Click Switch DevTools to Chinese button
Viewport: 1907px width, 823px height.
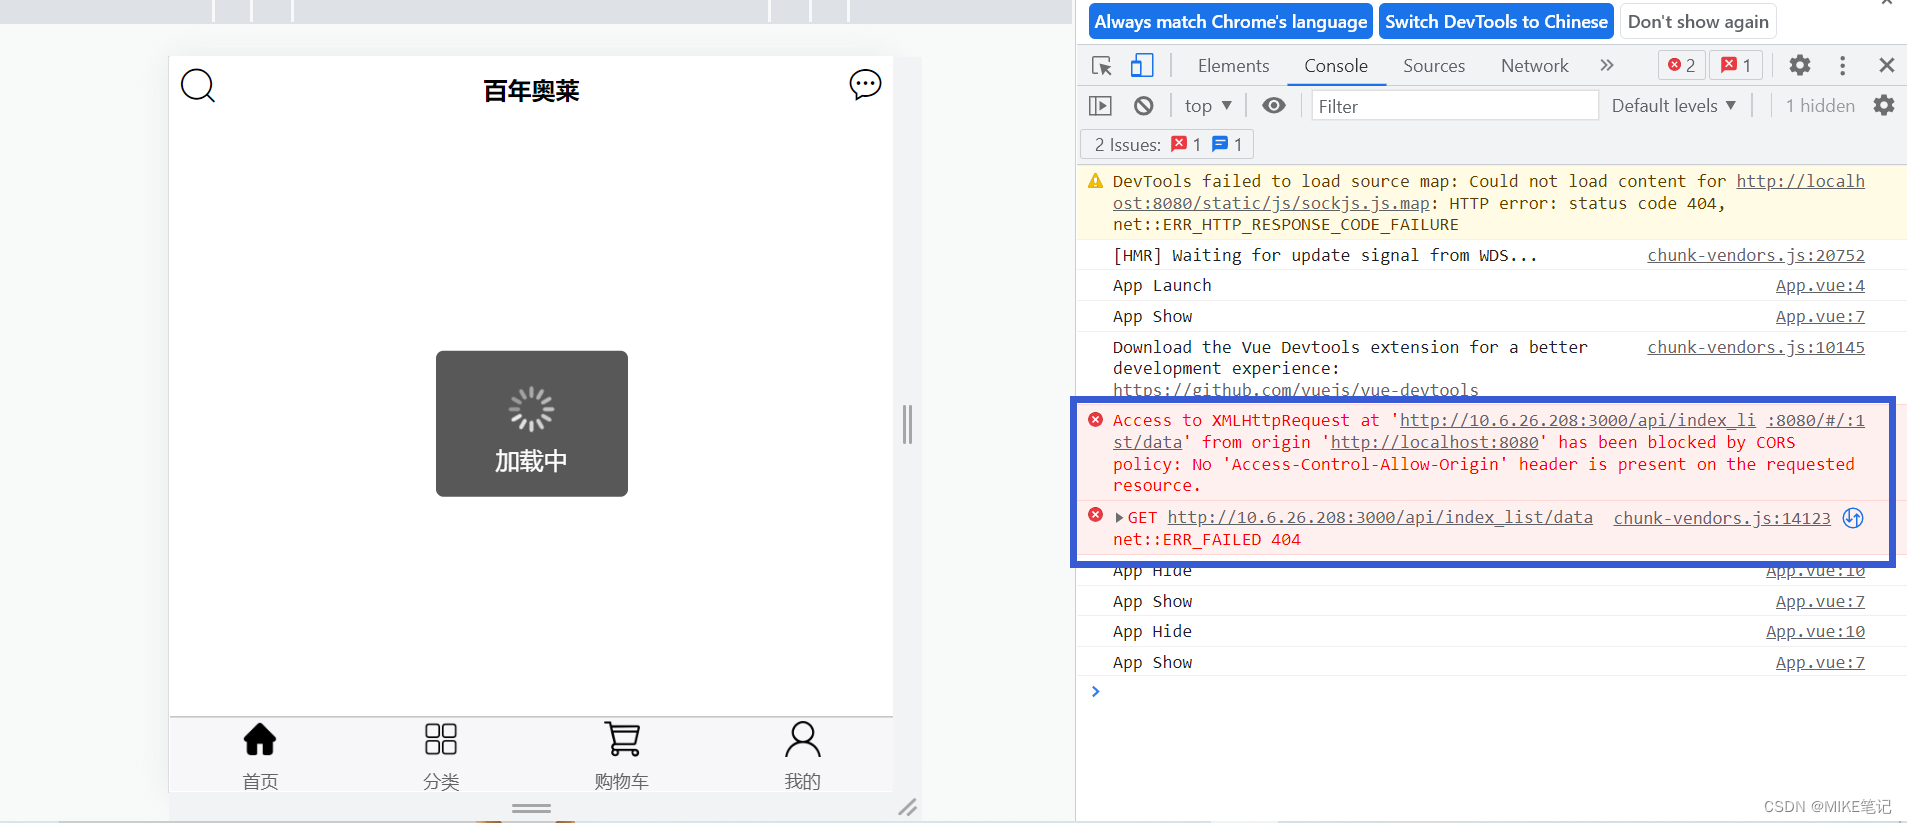coord(1496,22)
